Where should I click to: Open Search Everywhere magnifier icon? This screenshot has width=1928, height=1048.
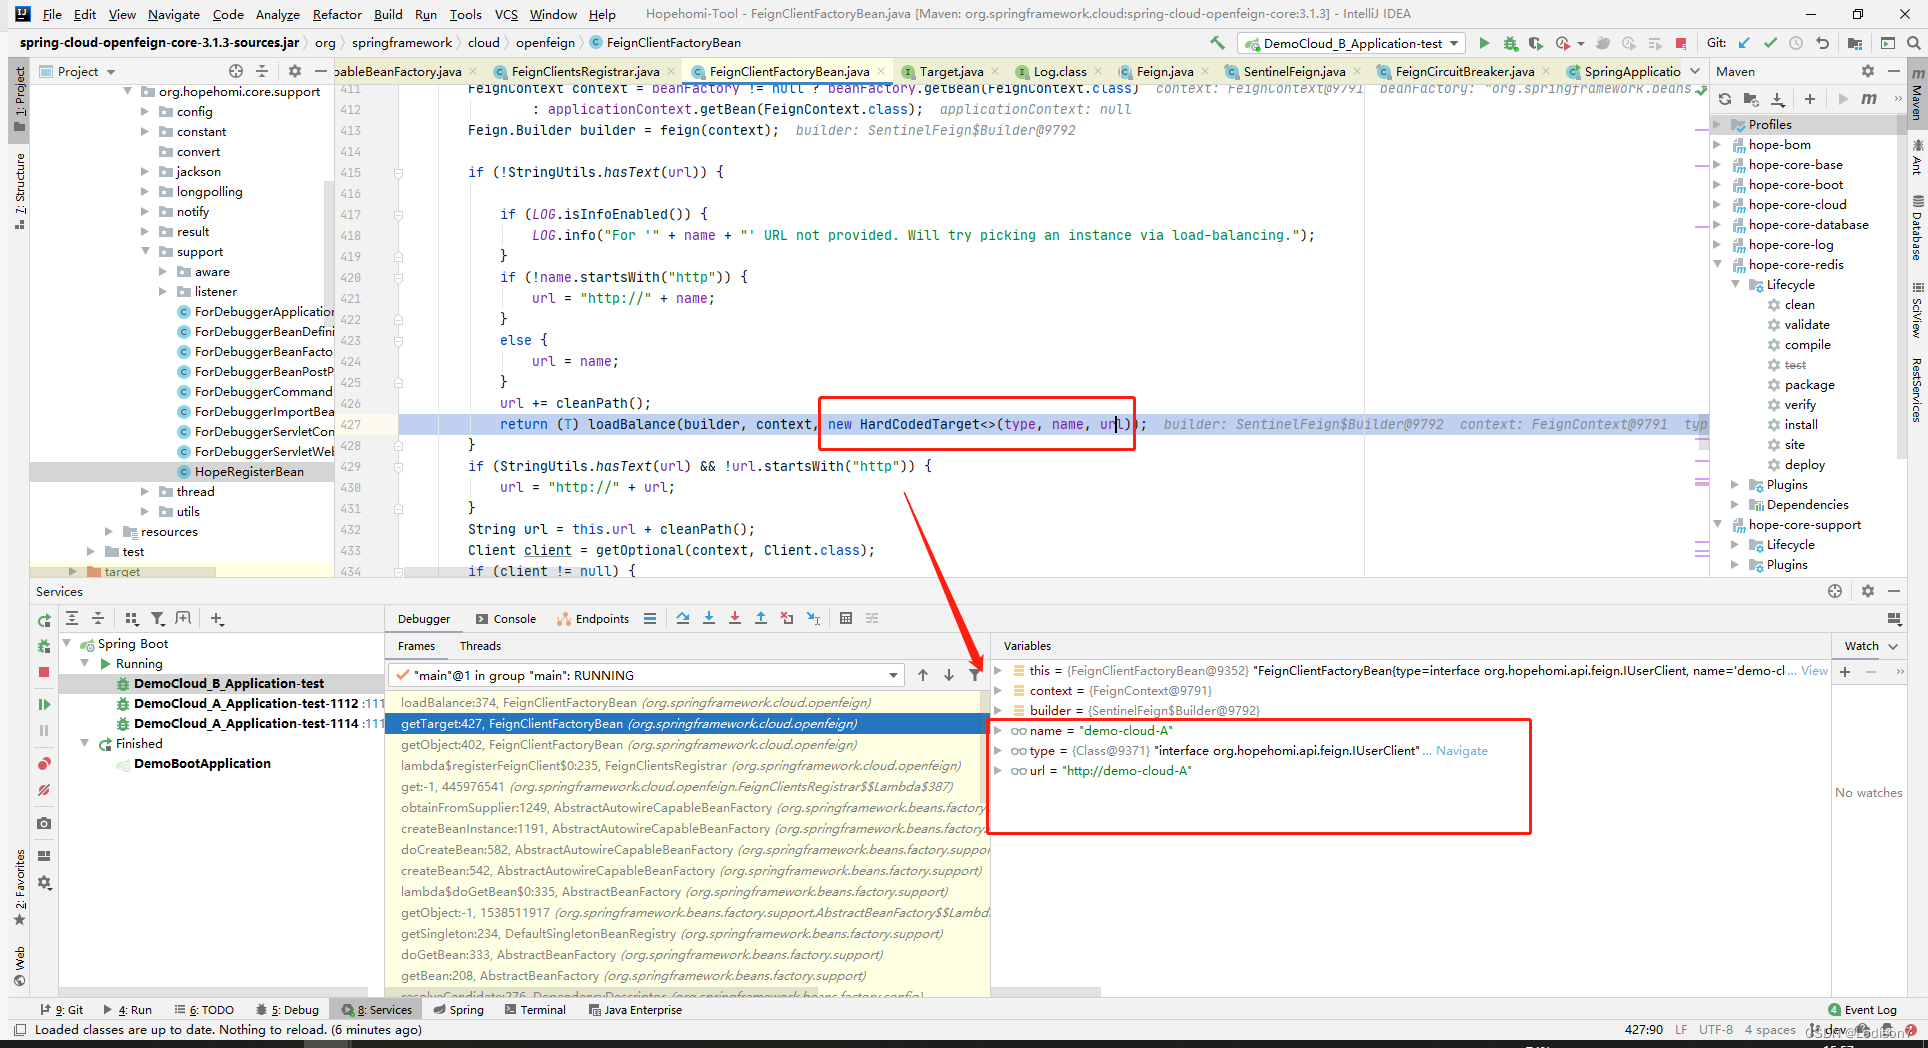tap(1913, 43)
